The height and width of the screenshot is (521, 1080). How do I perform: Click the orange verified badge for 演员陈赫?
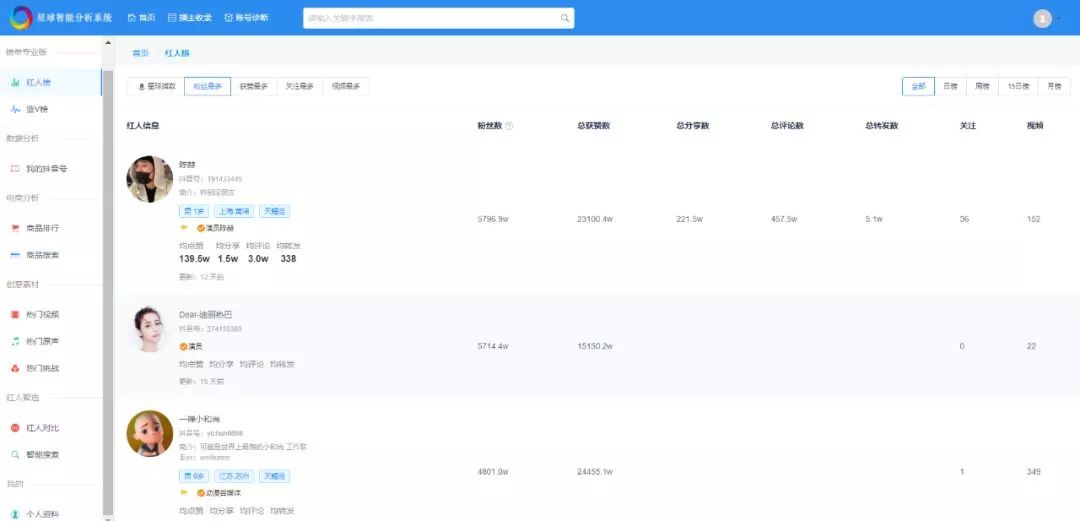point(200,228)
